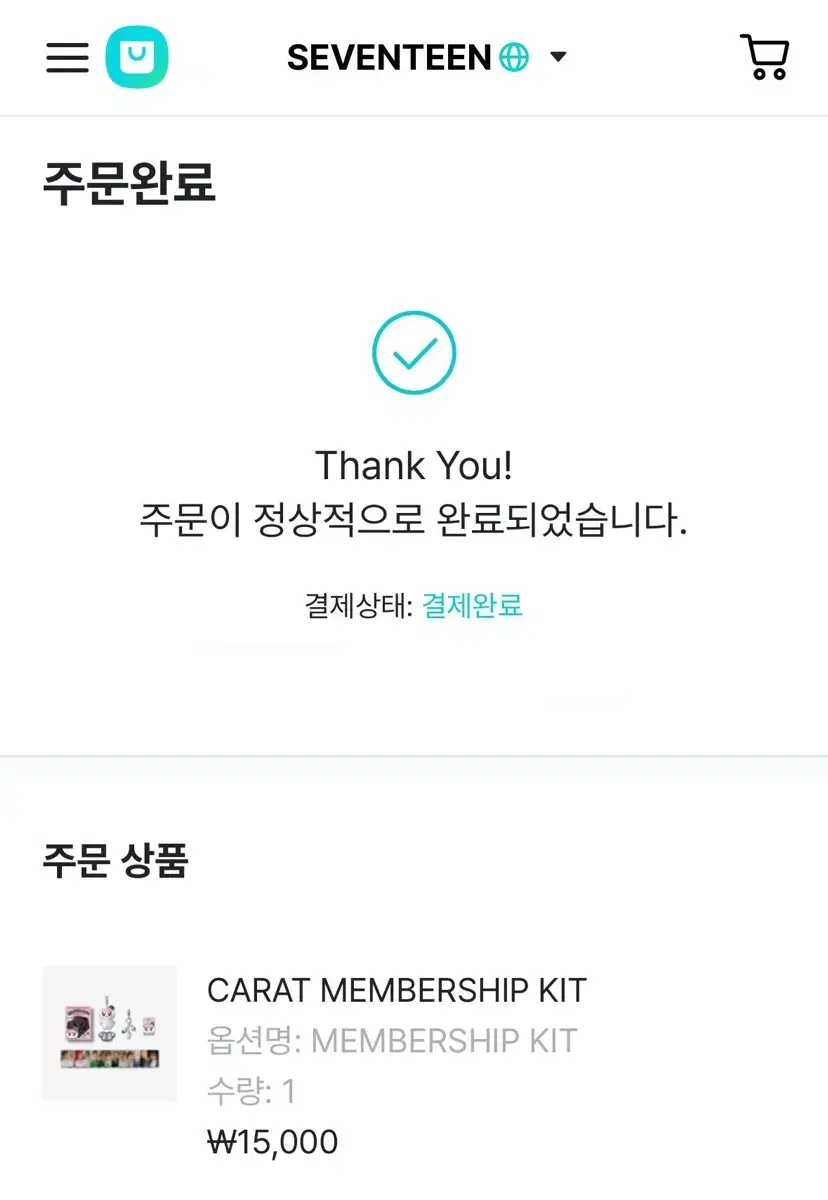
Task: Click the 결제상태 label
Action: [x=358, y=605]
